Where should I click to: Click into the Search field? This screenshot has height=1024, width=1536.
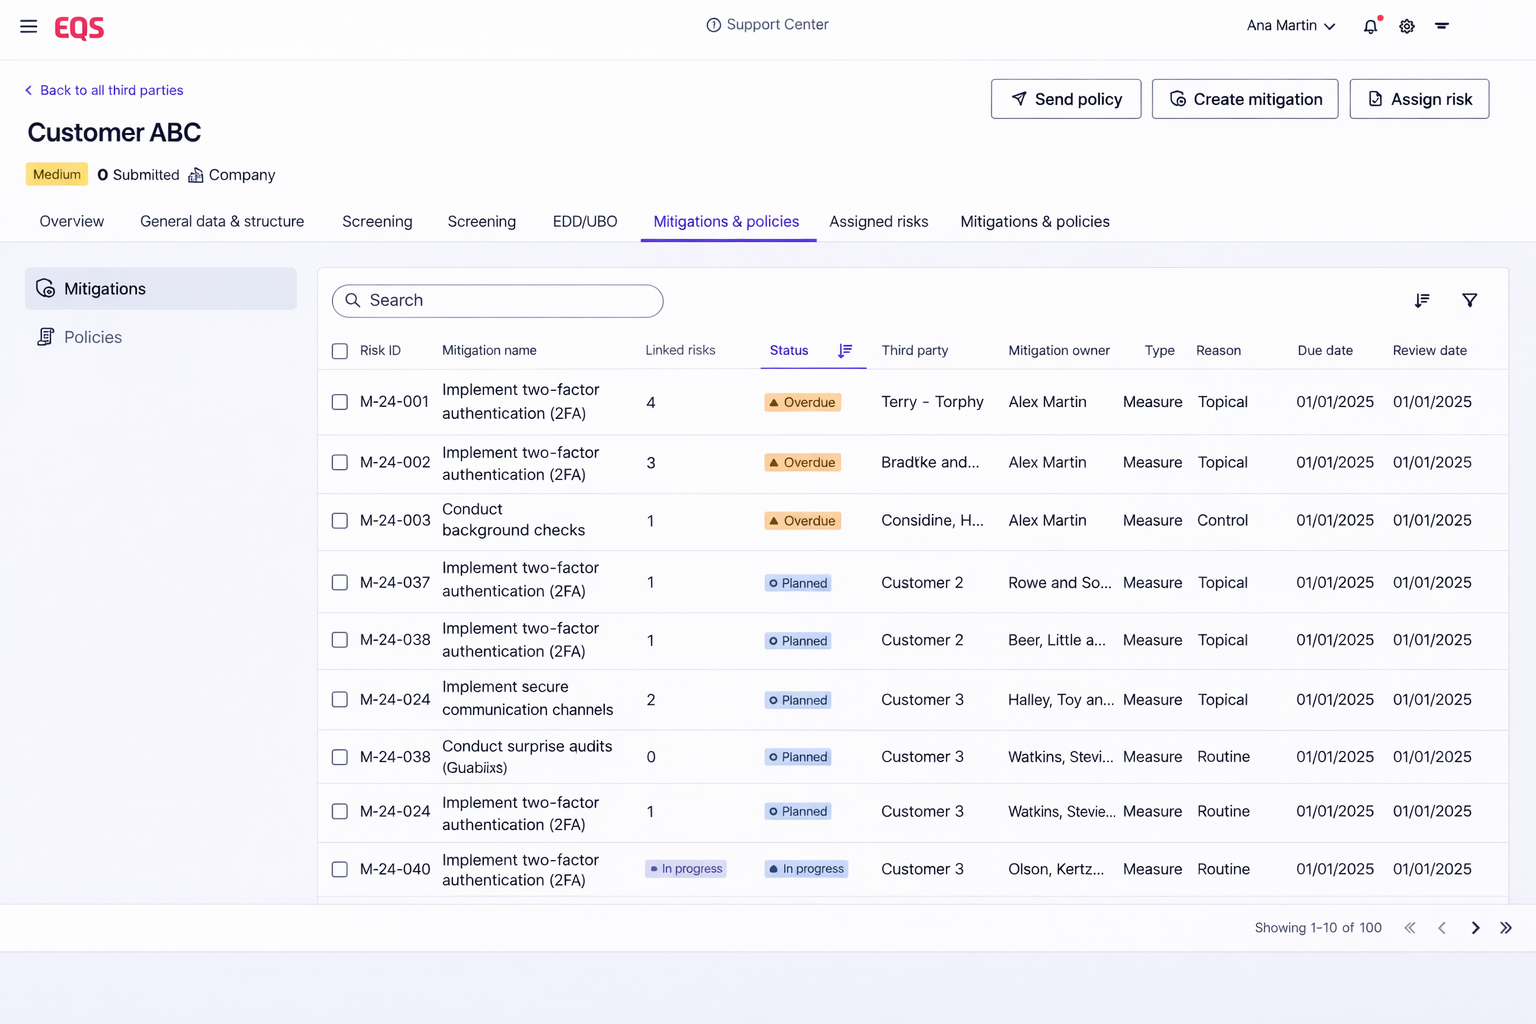[497, 301]
